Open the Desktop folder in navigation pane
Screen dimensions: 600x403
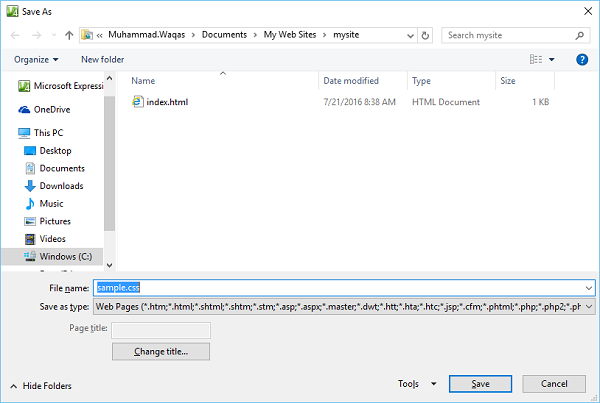point(54,151)
